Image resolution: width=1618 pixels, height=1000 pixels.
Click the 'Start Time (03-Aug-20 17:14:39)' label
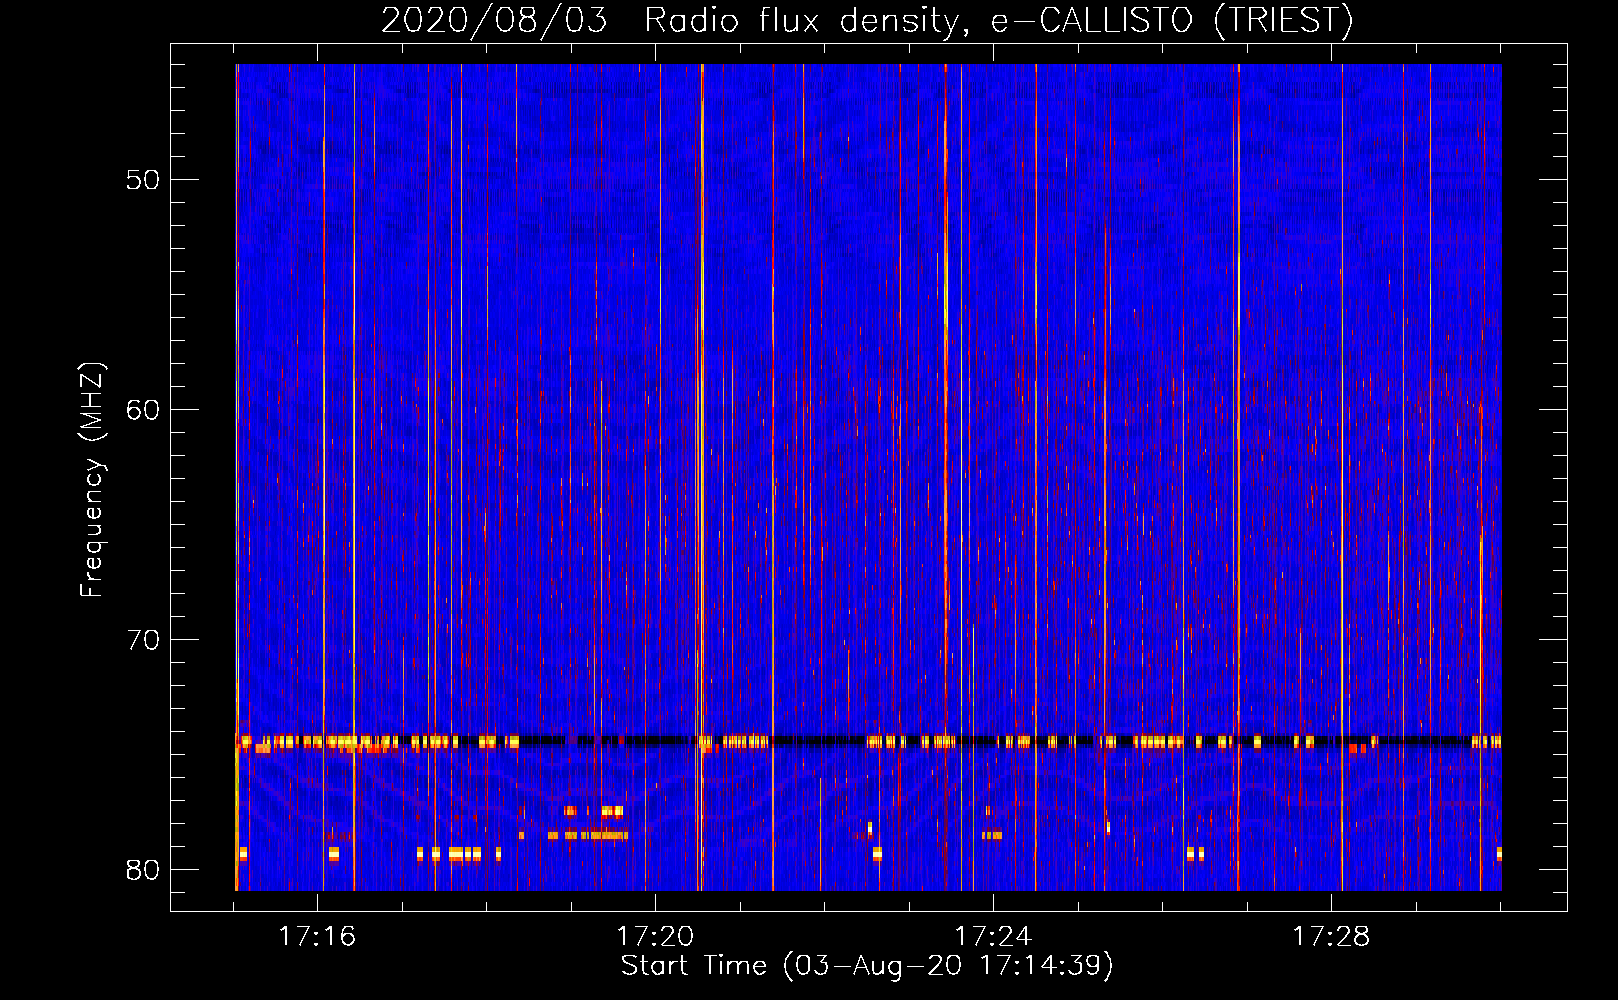point(867,966)
